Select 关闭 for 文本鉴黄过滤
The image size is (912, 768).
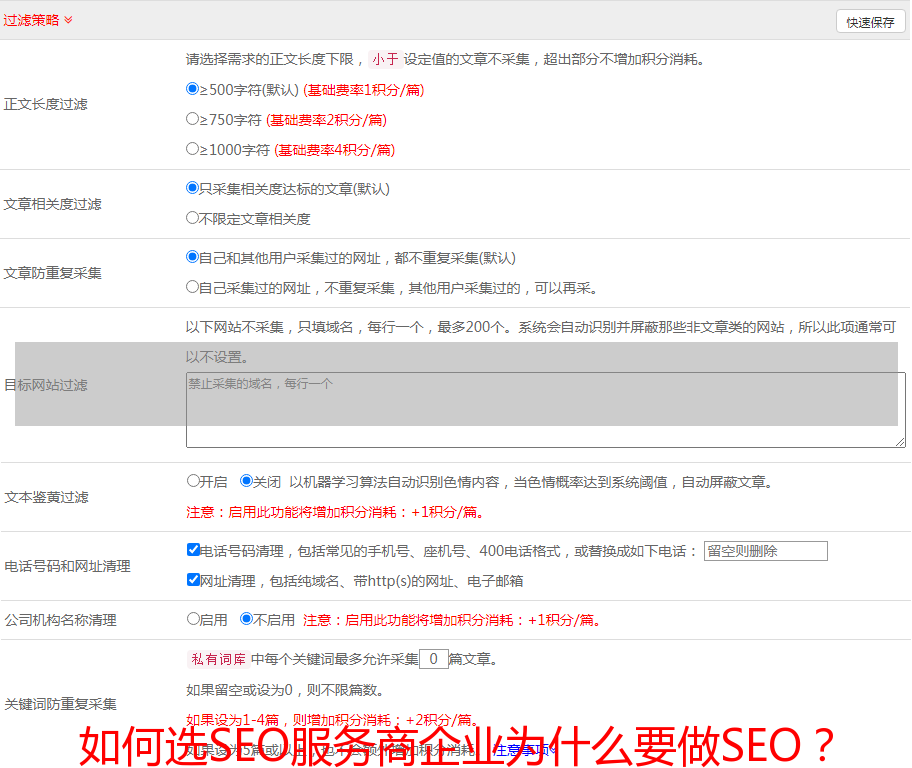click(247, 481)
